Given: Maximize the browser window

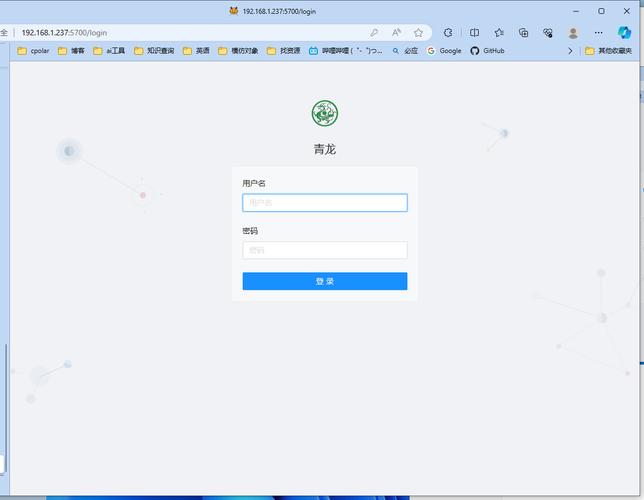Looking at the screenshot, I should point(601,12).
